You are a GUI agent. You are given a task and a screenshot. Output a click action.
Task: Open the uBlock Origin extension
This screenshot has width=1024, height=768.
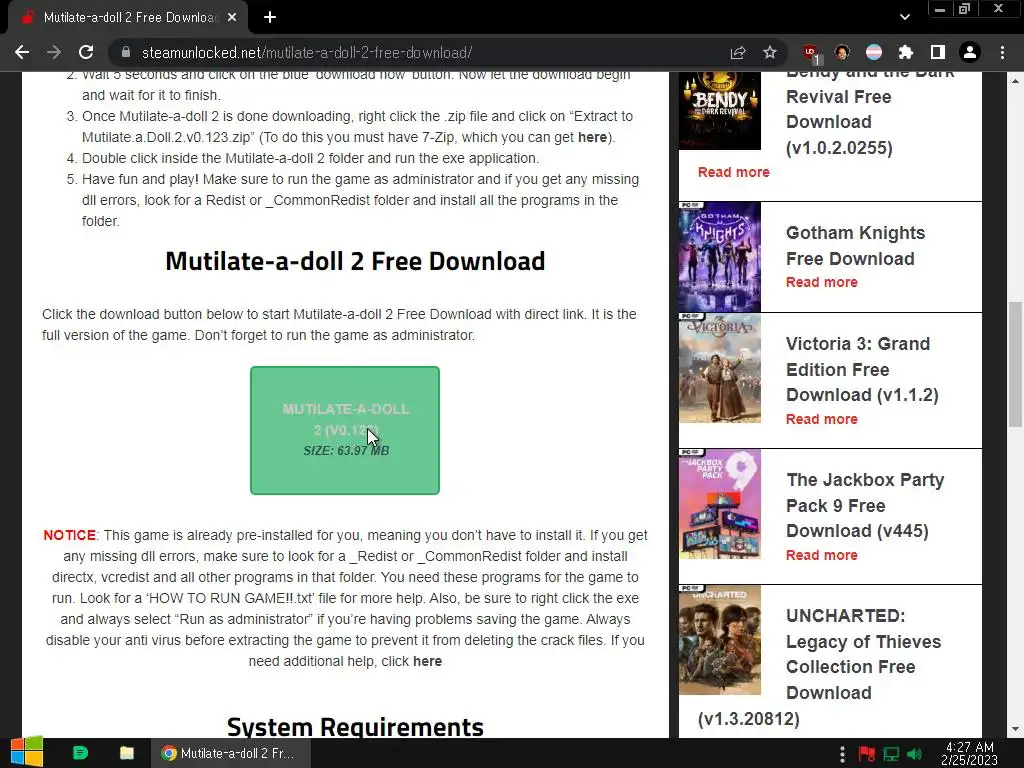click(810, 52)
